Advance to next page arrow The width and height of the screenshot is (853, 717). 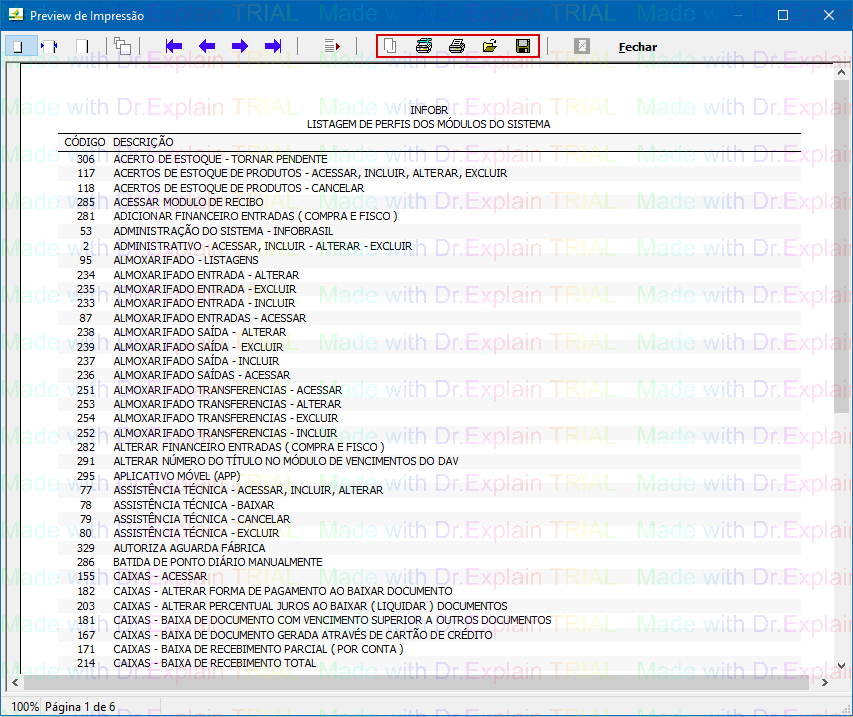[x=240, y=46]
